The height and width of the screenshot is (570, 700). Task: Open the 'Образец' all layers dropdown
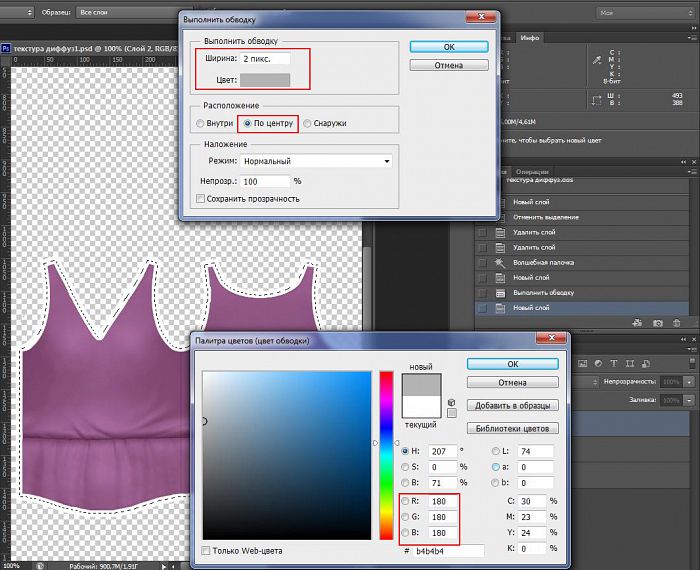[x=111, y=13]
